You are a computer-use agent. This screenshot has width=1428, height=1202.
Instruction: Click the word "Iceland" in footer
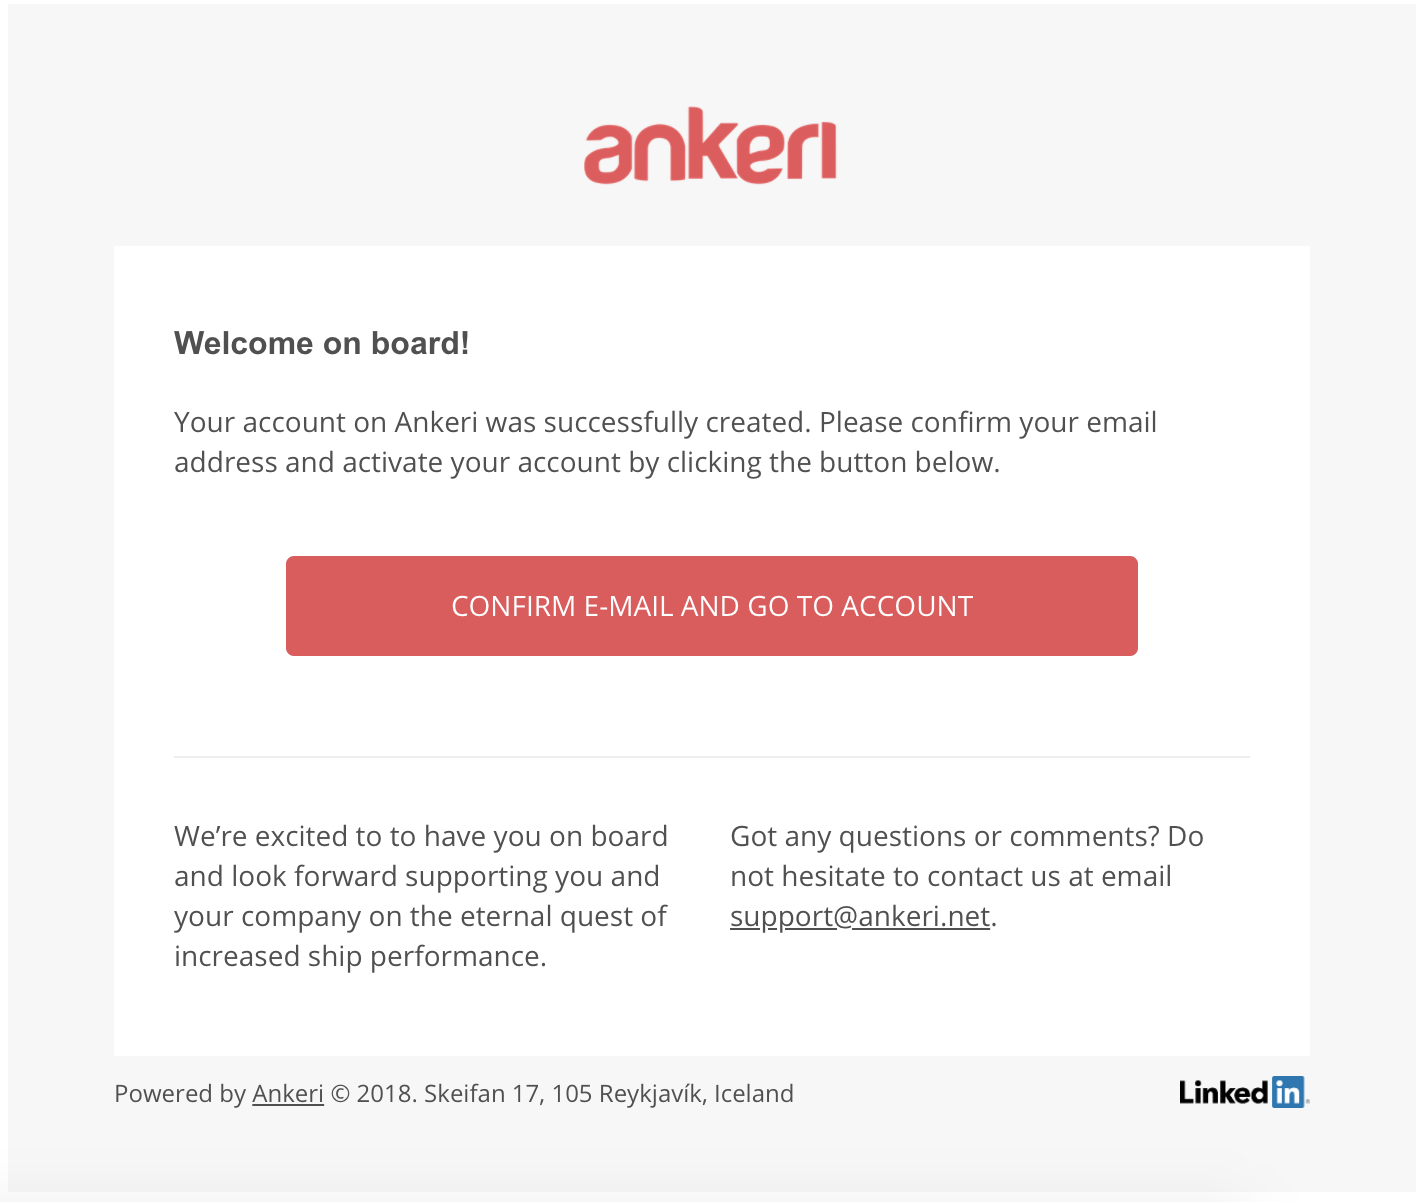[x=754, y=1093]
